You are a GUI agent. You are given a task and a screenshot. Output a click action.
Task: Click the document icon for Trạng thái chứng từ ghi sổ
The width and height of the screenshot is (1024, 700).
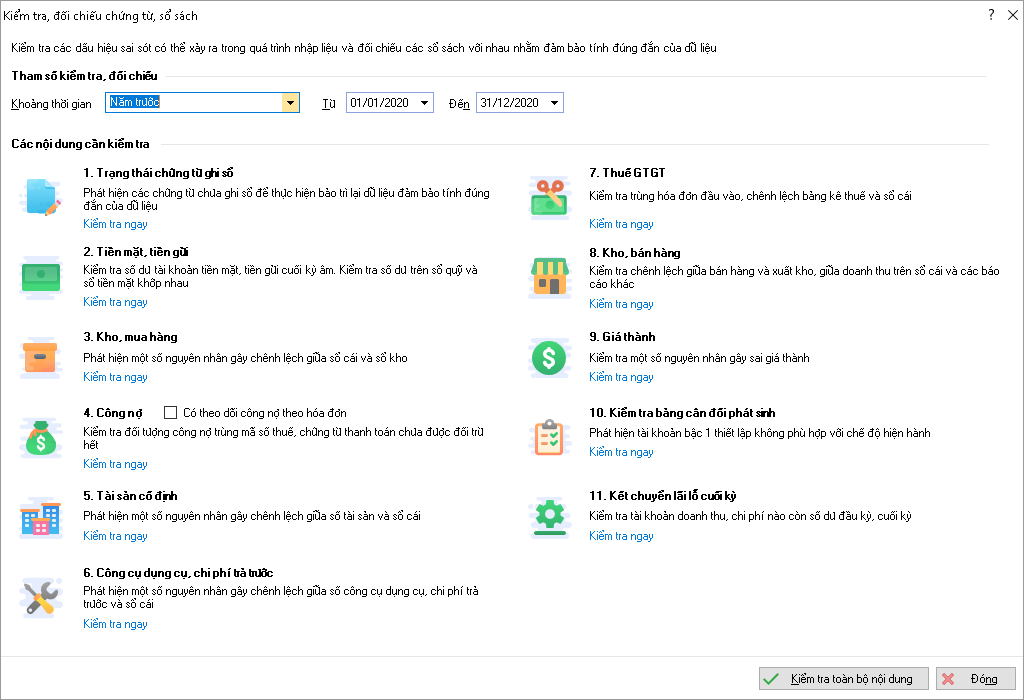42,197
